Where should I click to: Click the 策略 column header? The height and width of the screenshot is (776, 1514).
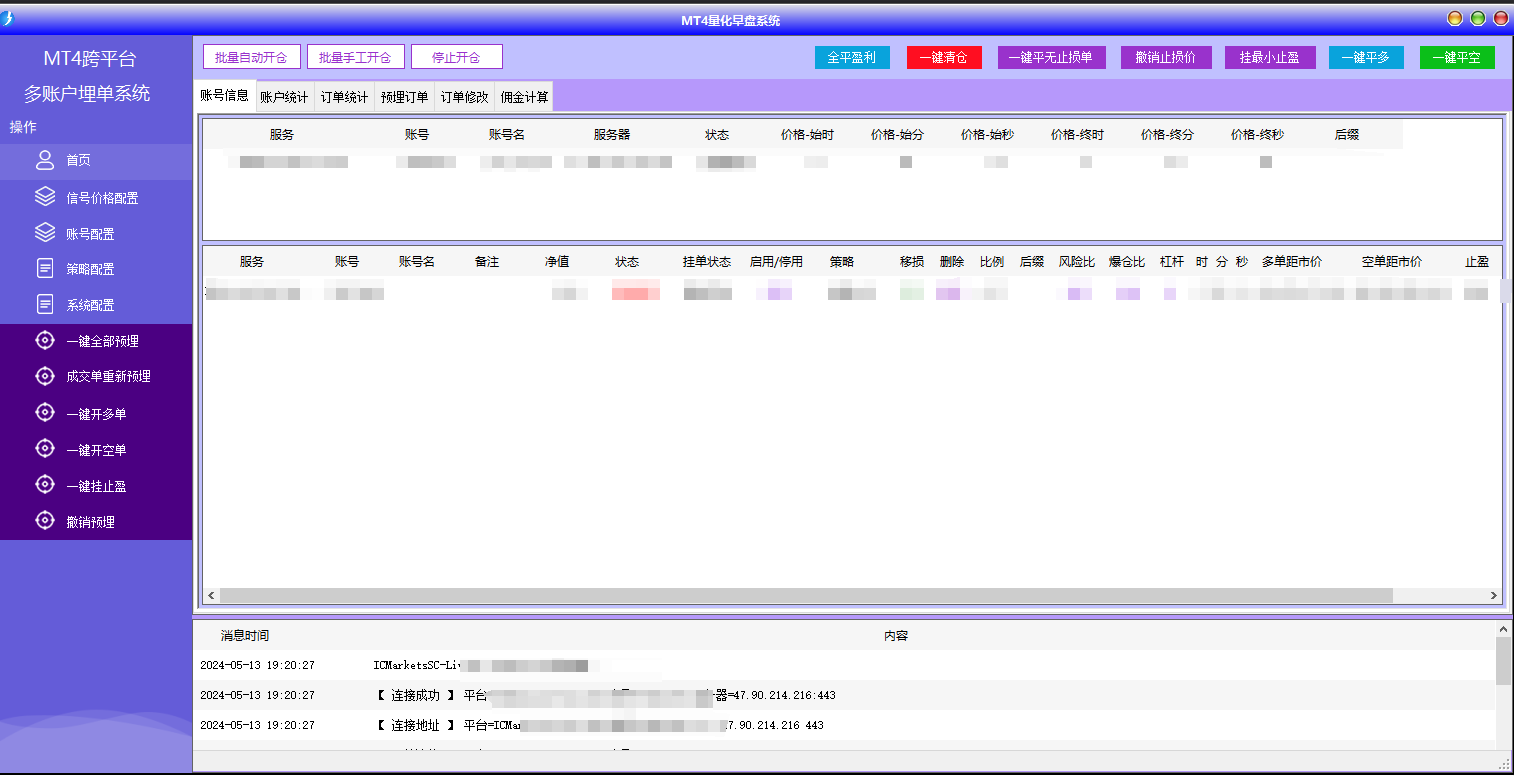pos(842,262)
